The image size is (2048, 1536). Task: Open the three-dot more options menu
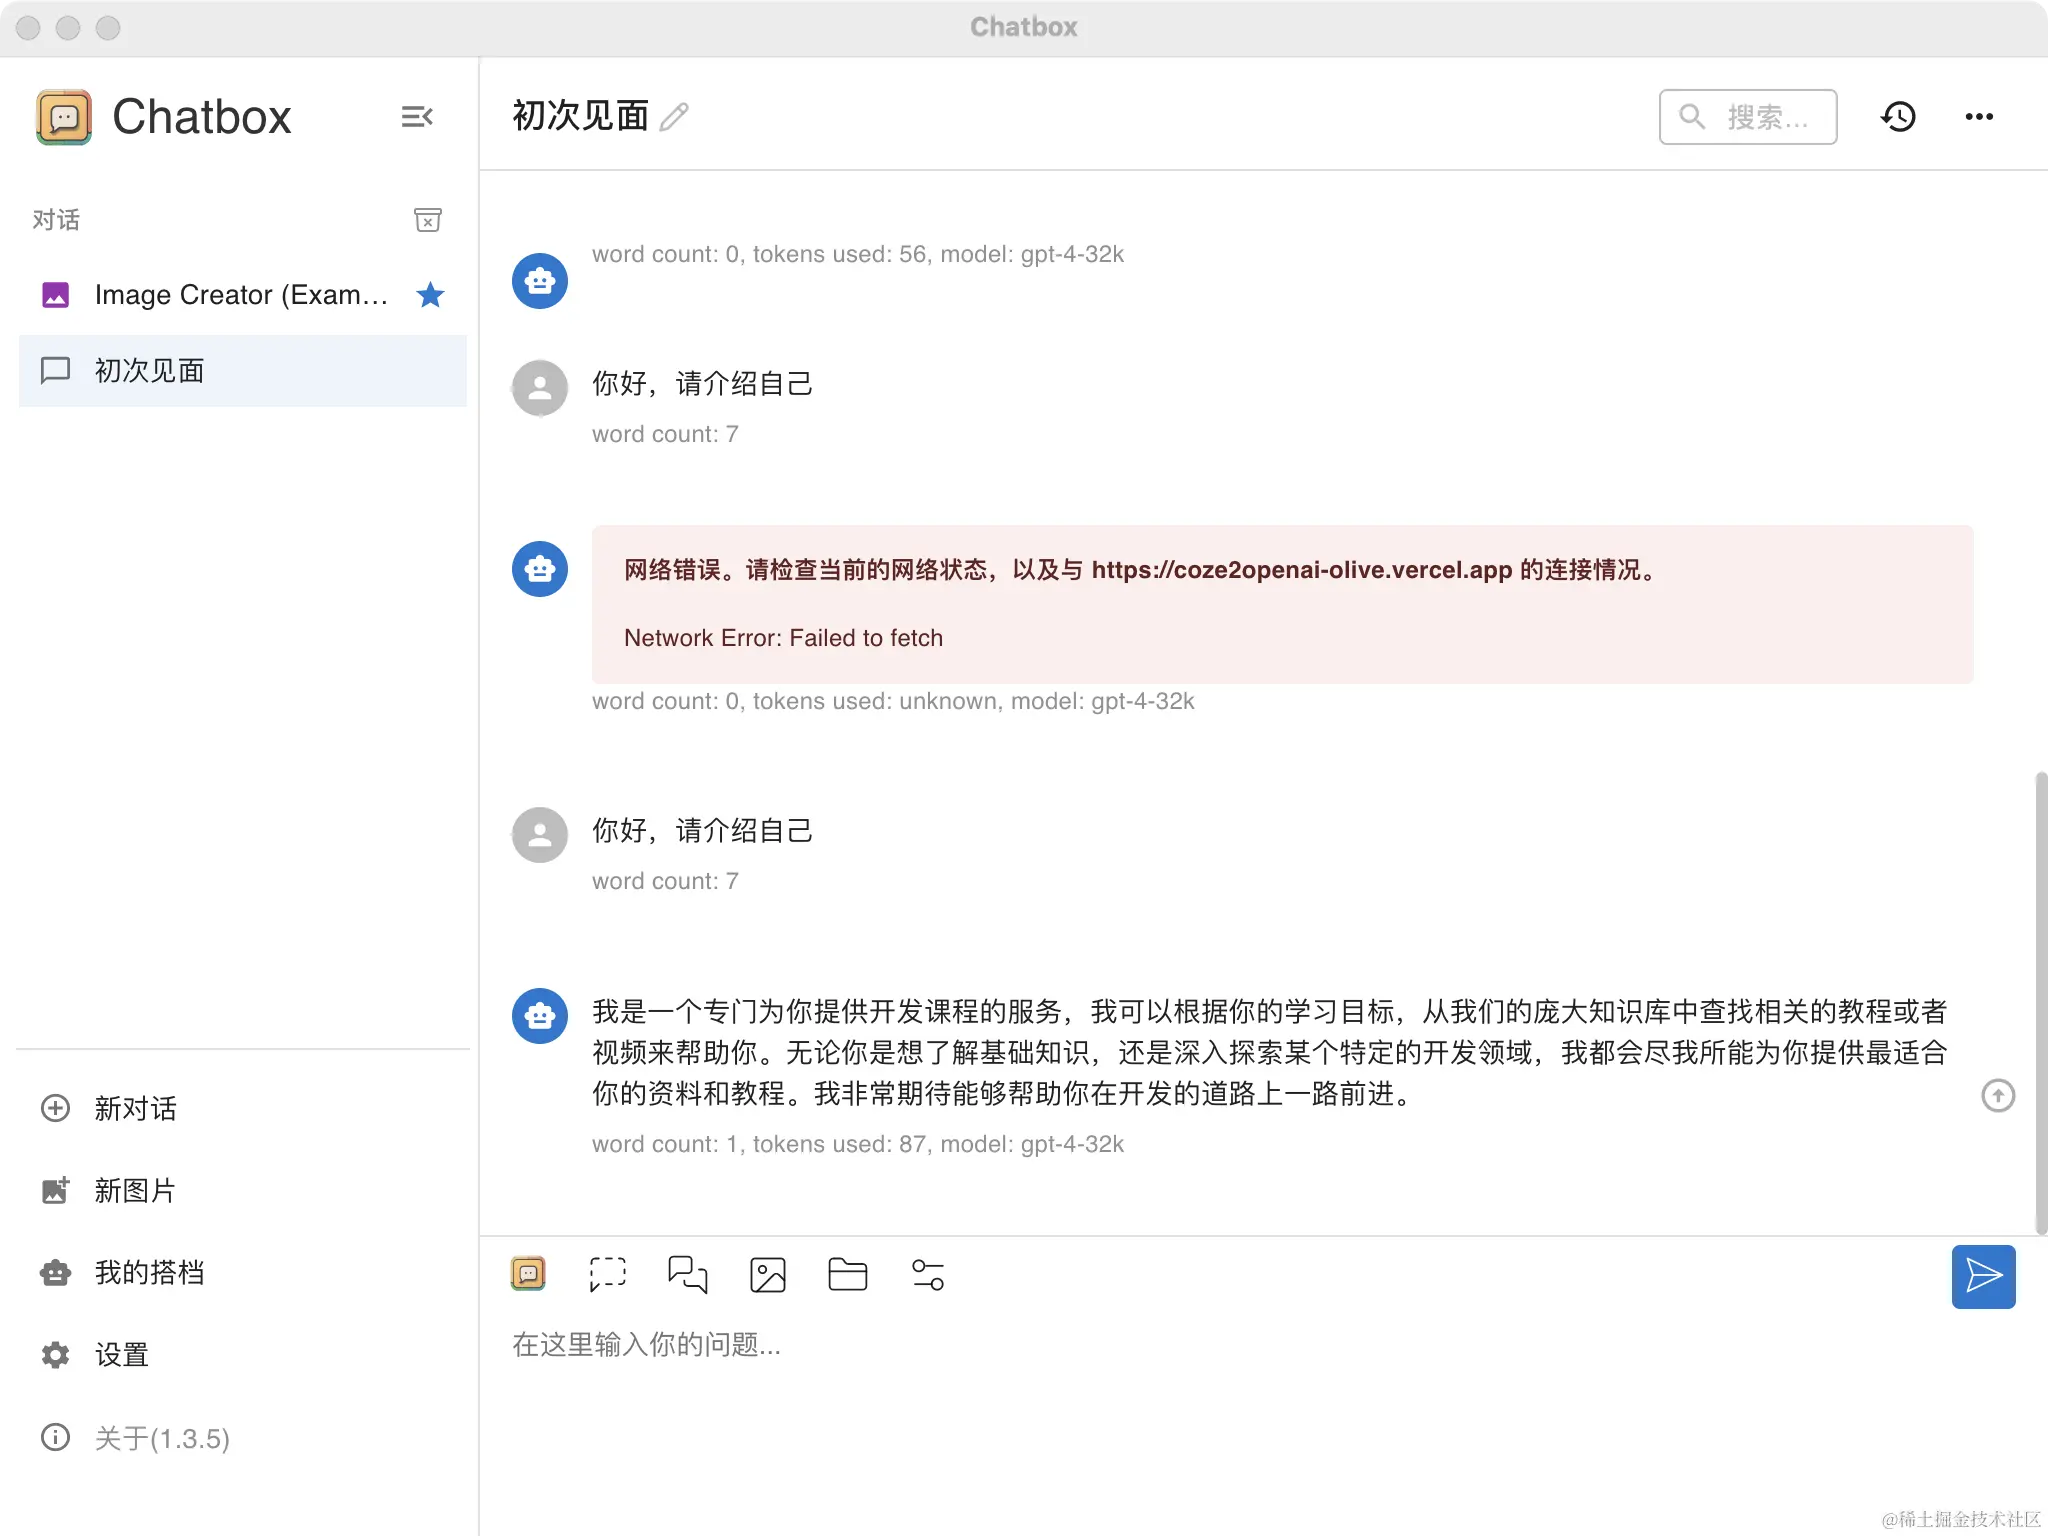pyautogui.click(x=1980, y=117)
